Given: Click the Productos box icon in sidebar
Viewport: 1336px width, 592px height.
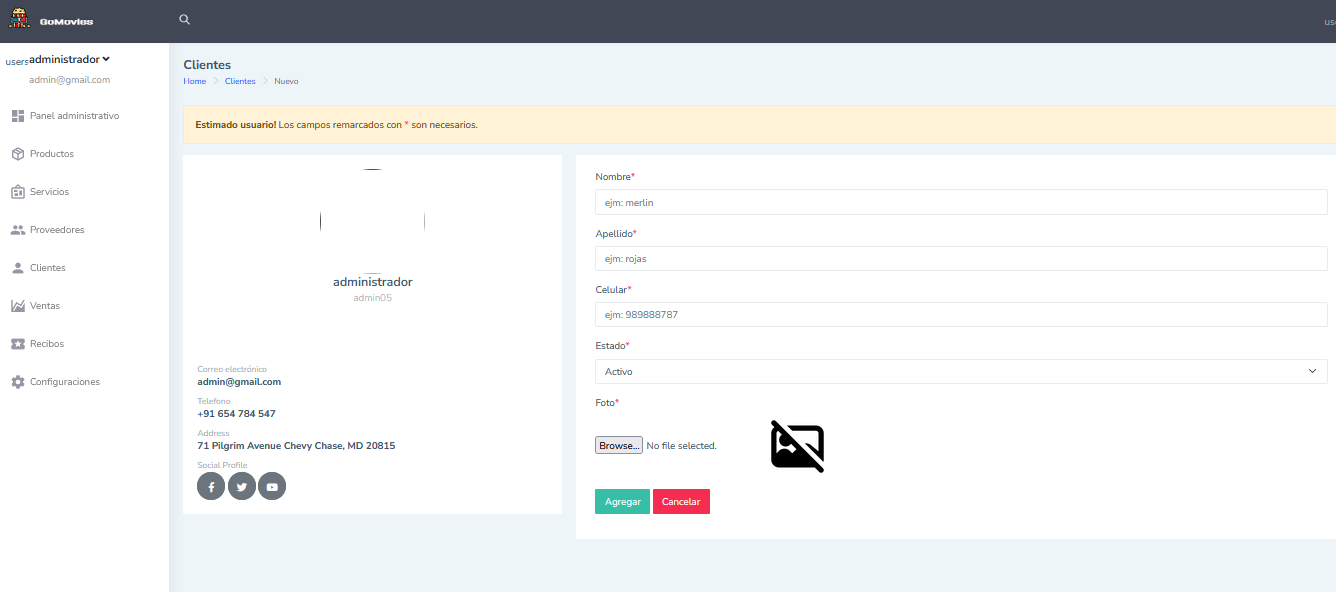Looking at the screenshot, I should 18,154.
